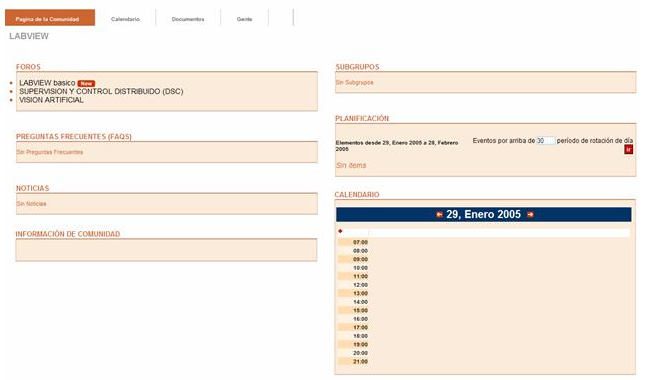Click the rotation period days input field
658x380 pixels.
[546, 141]
